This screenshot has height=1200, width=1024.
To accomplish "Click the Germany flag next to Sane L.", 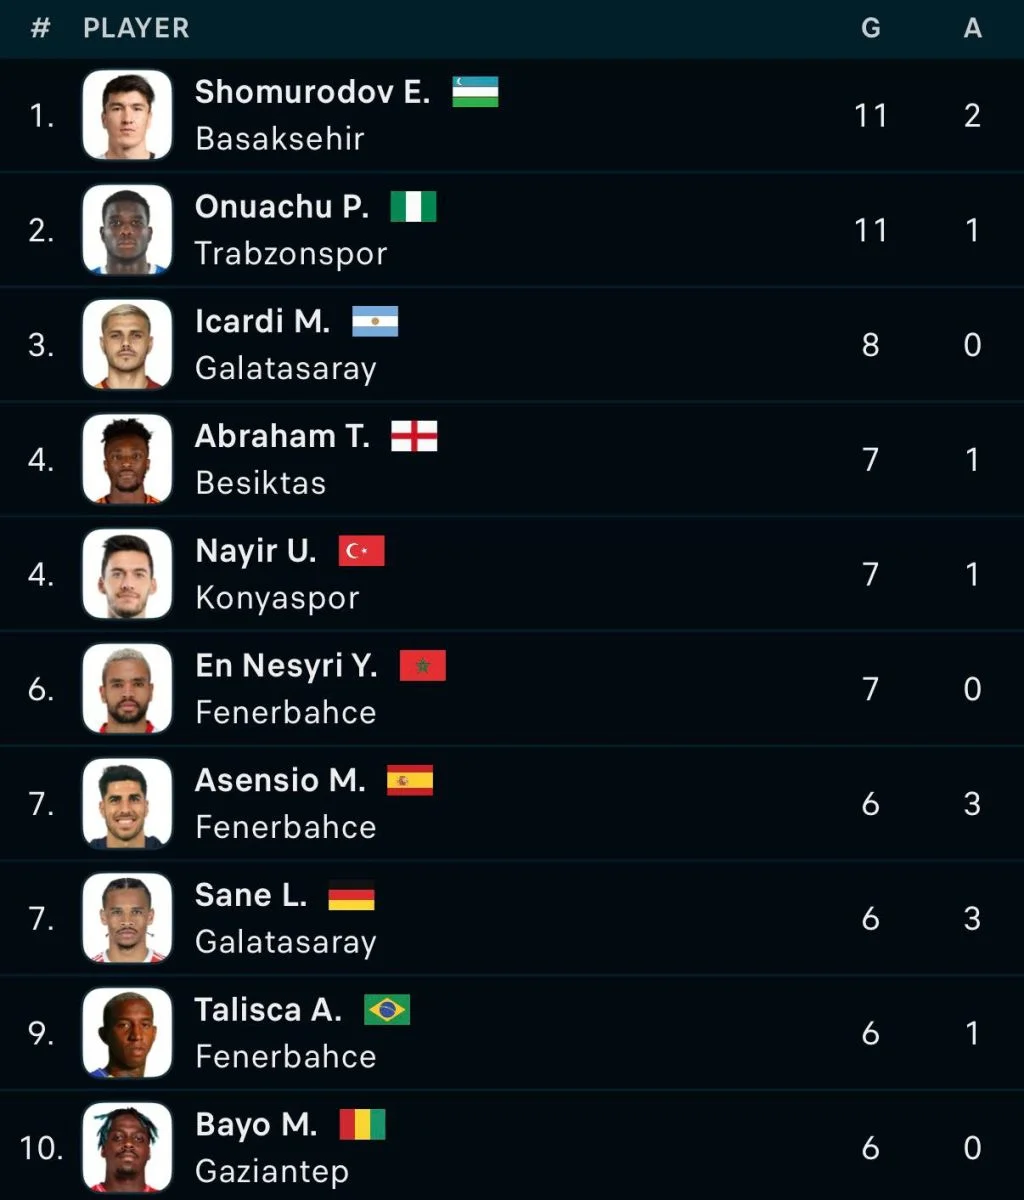I will pos(351,895).
